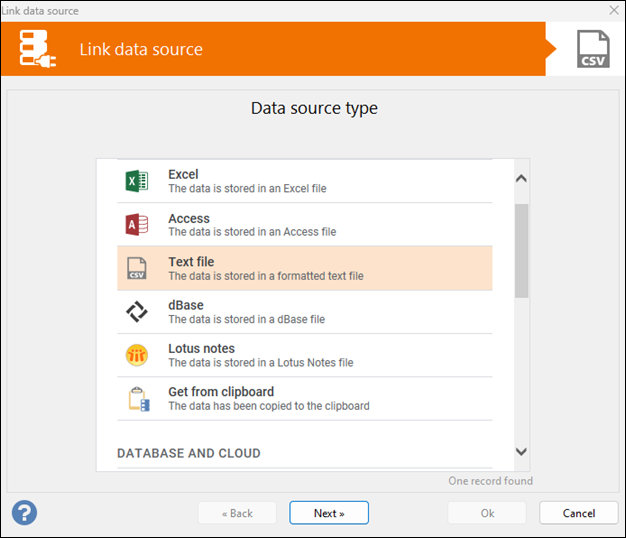
Task: Click the dBase diamond icon
Action: [x=136, y=312]
